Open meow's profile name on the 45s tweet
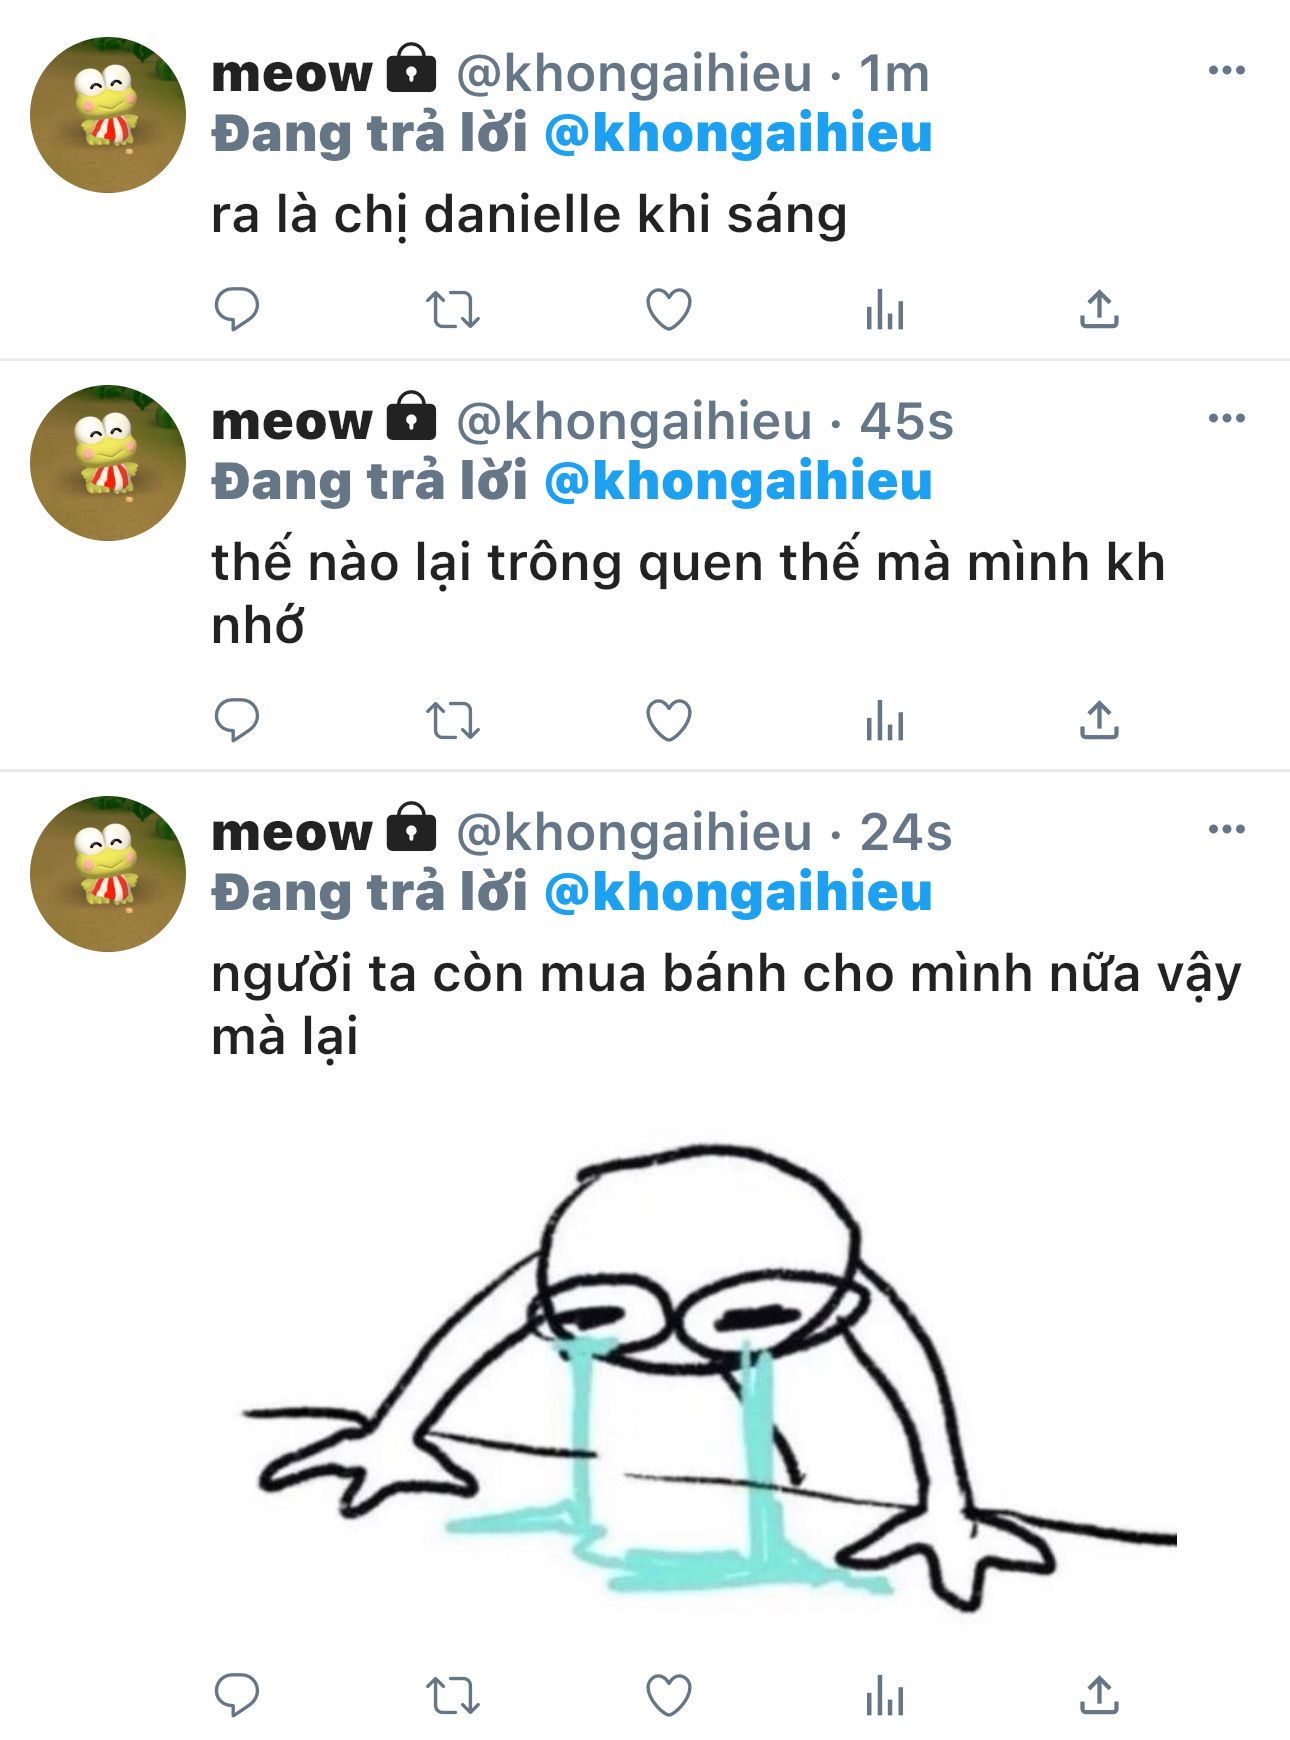The image size is (1290, 1740). 291,421
